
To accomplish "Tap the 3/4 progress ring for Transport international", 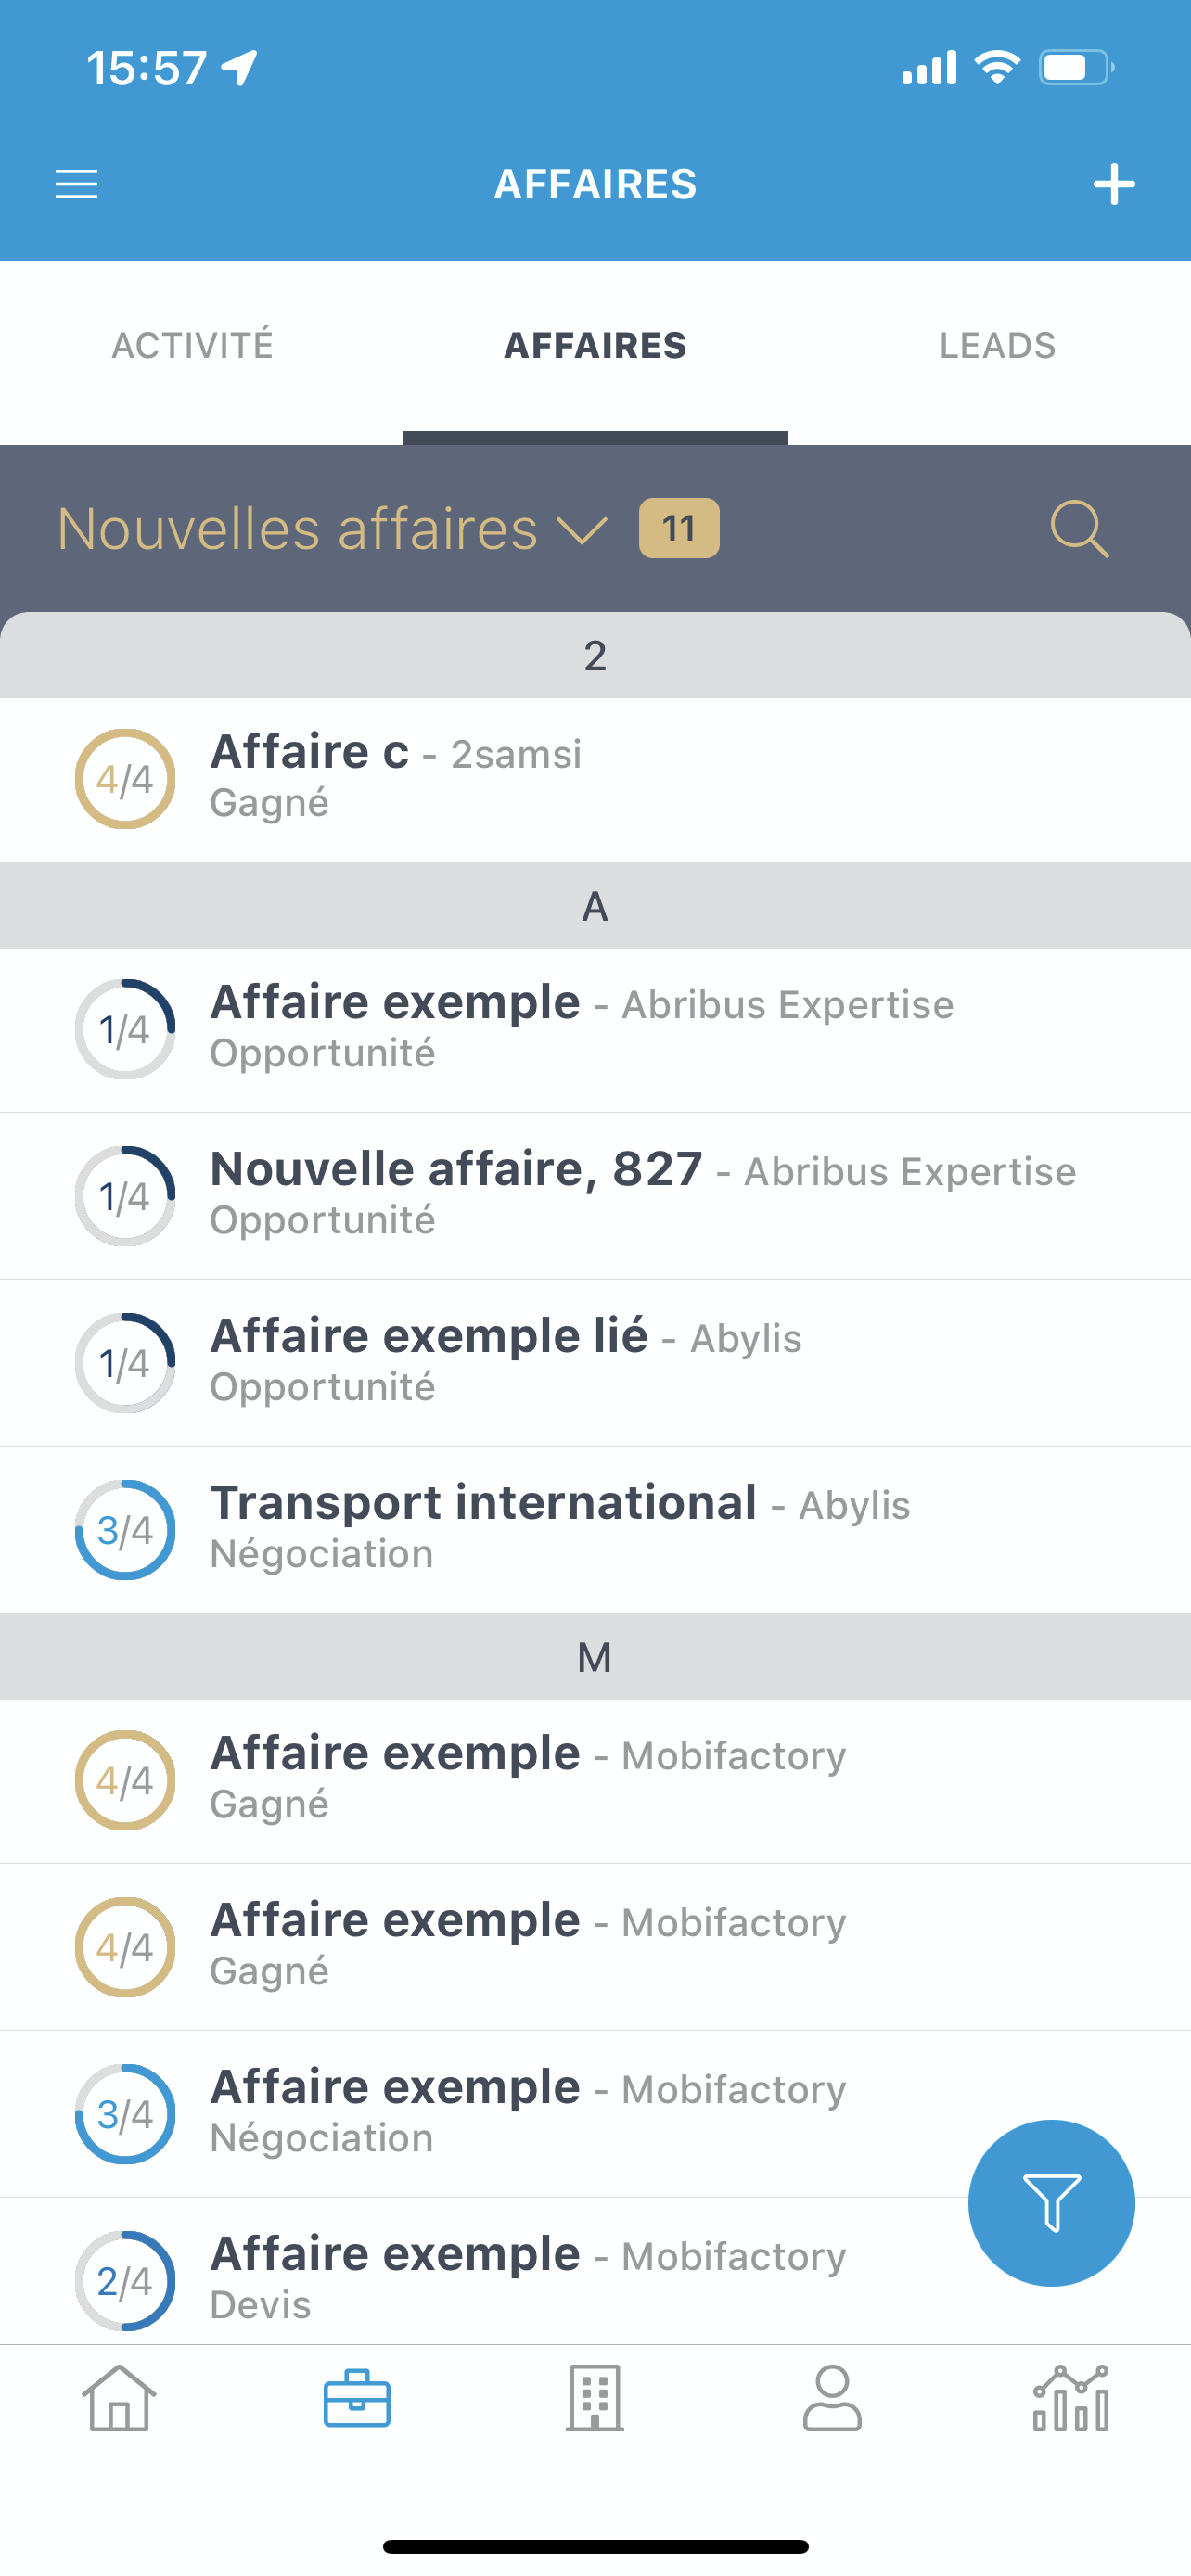I will pyautogui.click(x=125, y=1530).
